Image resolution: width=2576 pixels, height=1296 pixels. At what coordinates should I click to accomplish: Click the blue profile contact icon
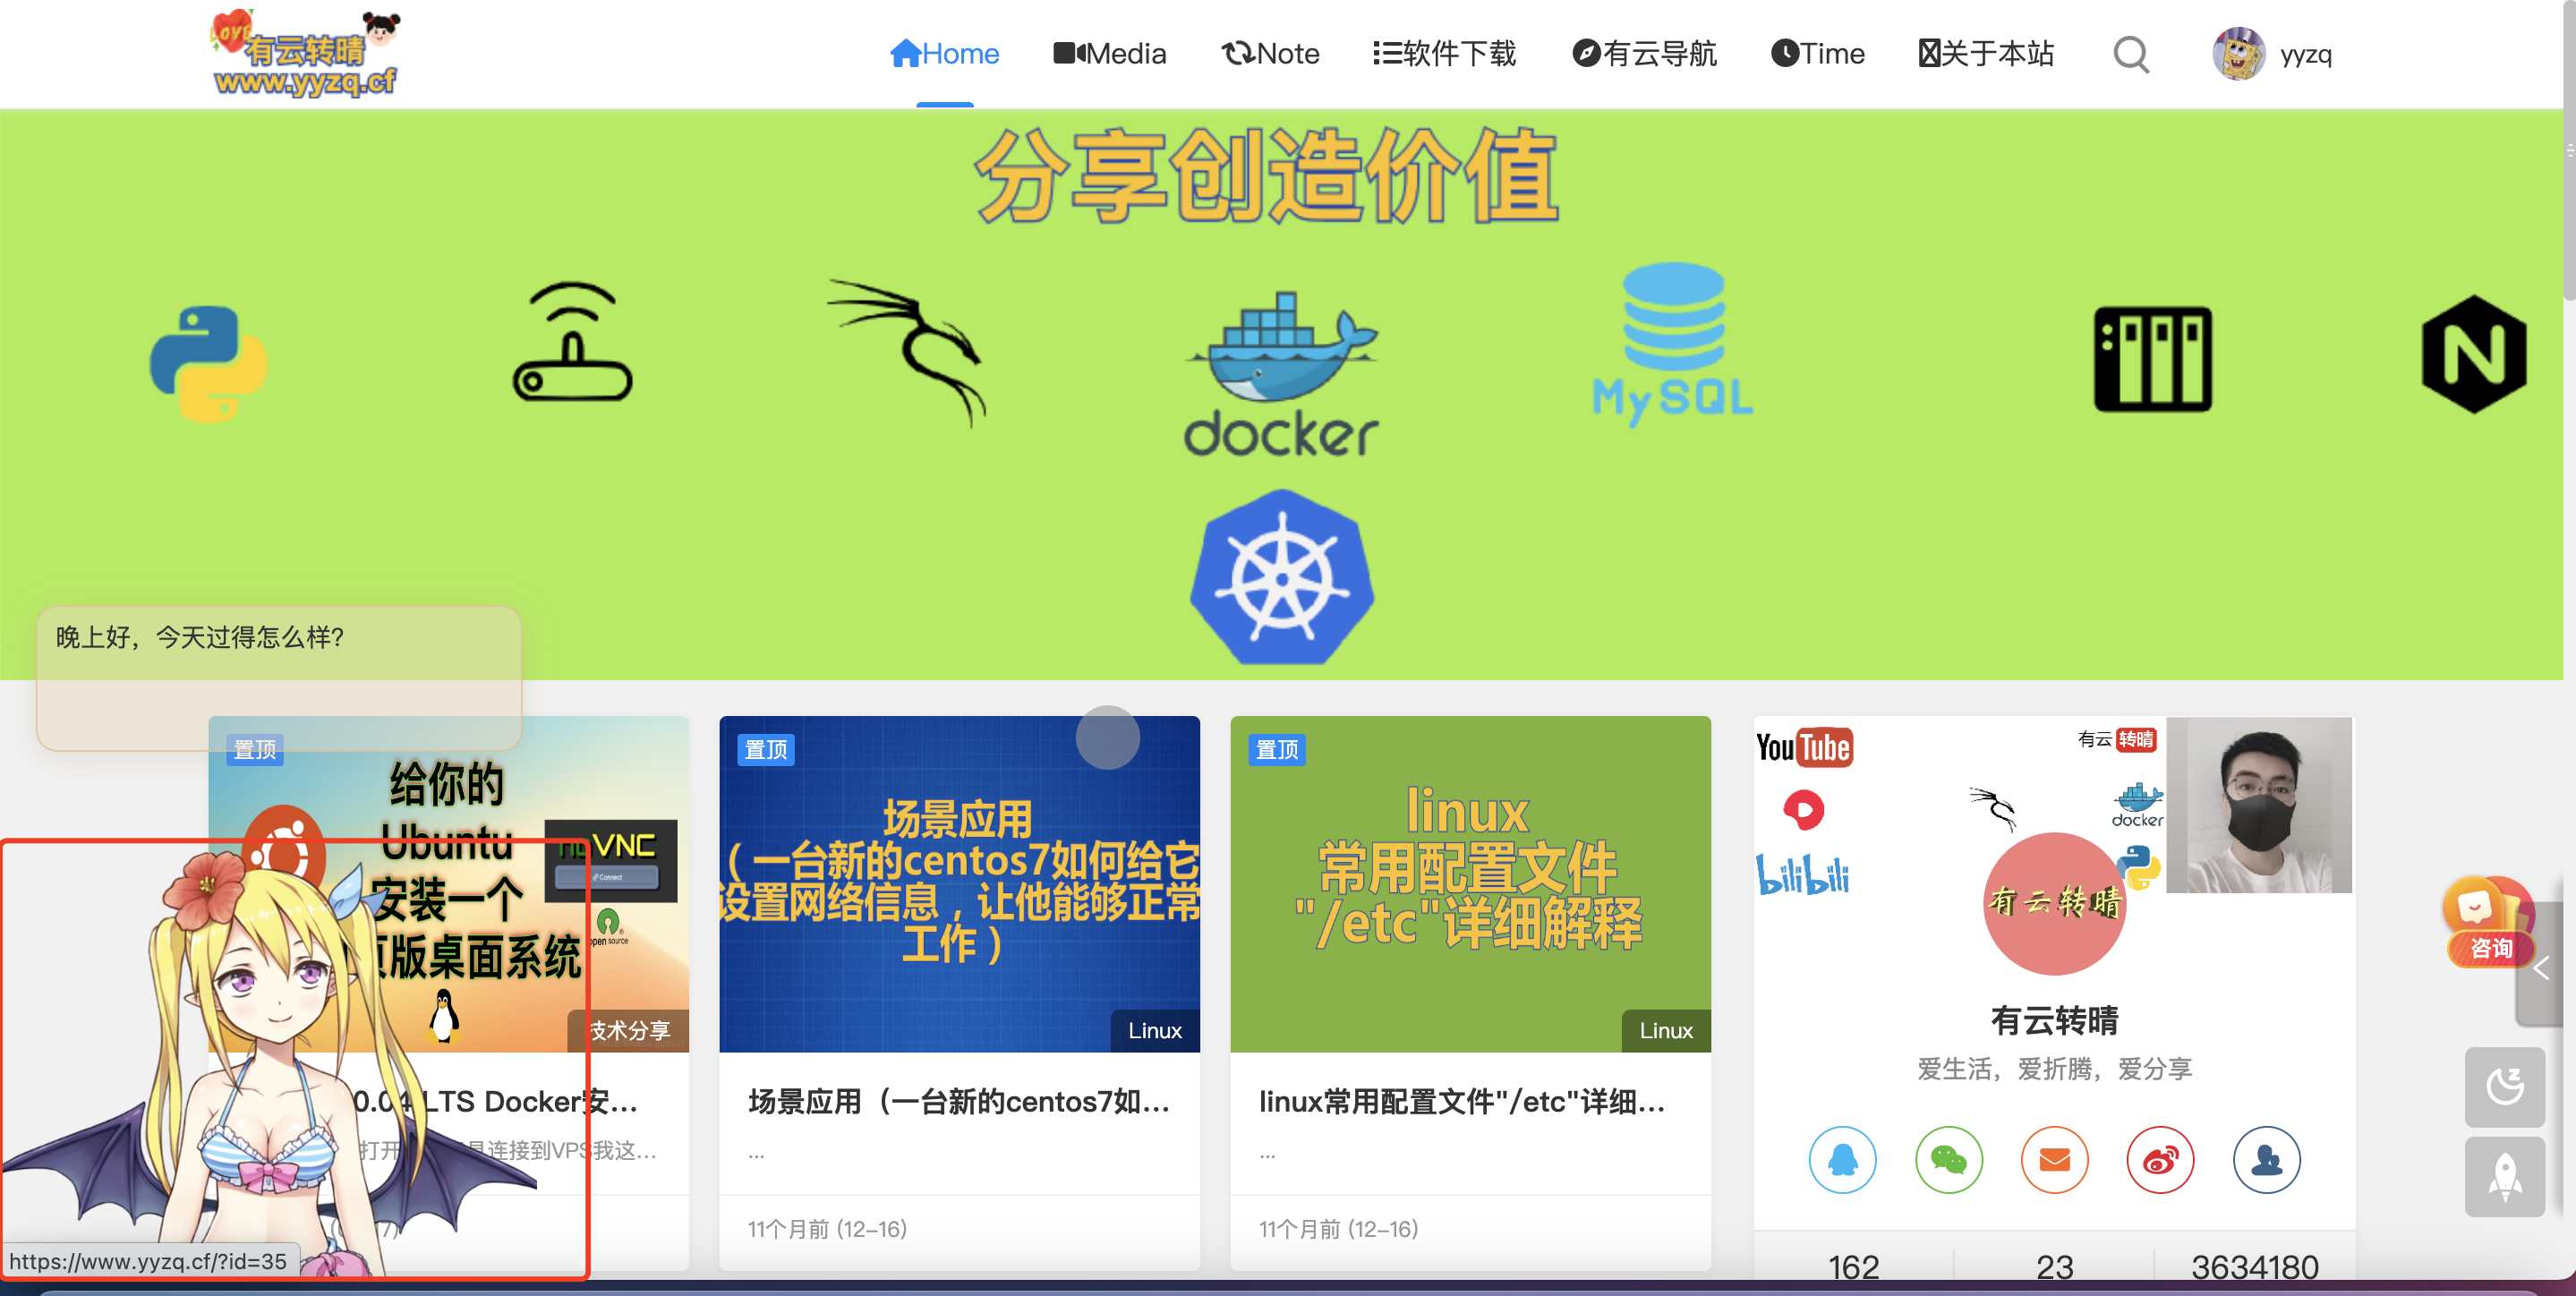point(2266,1160)
